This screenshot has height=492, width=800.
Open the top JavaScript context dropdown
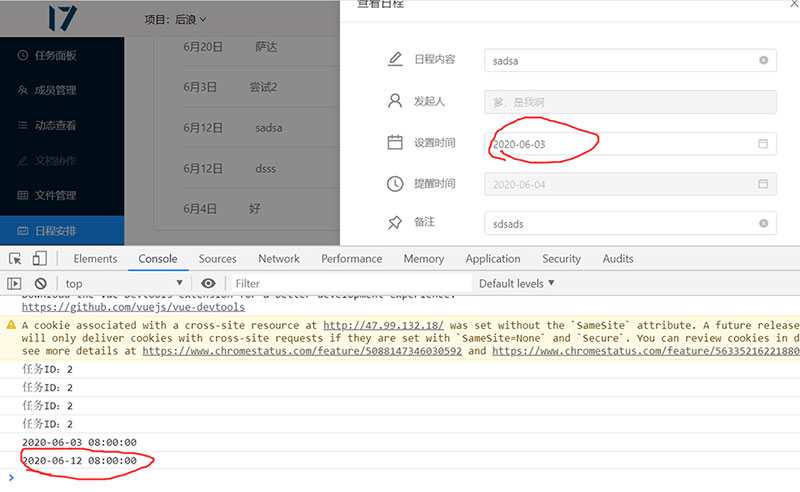(x=123, y=283)
